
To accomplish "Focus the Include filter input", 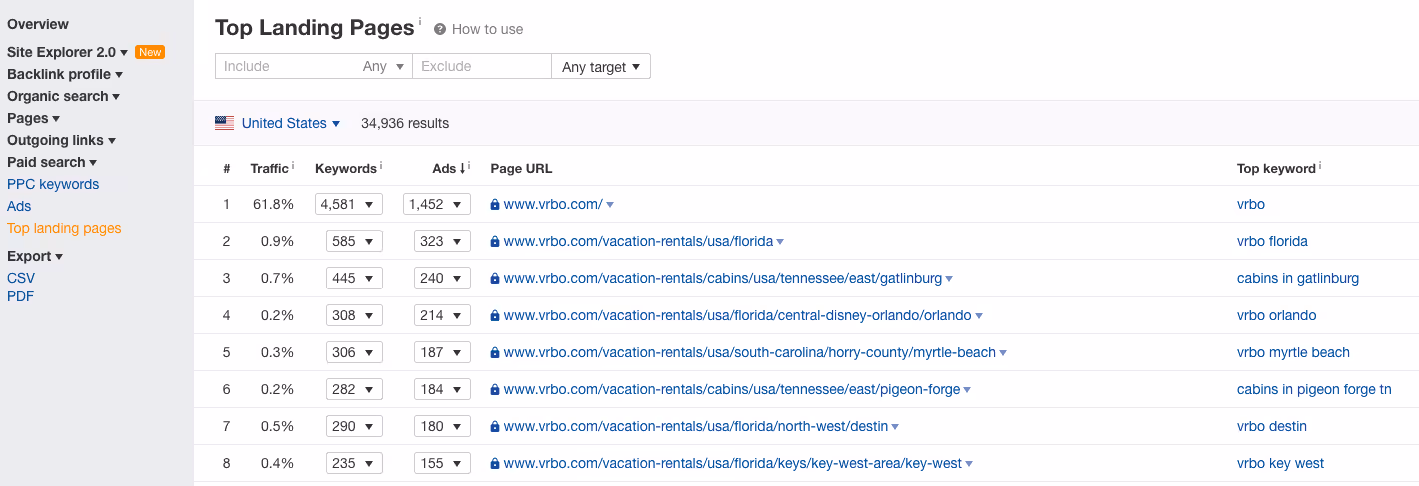I will click(x=288, y=66).
